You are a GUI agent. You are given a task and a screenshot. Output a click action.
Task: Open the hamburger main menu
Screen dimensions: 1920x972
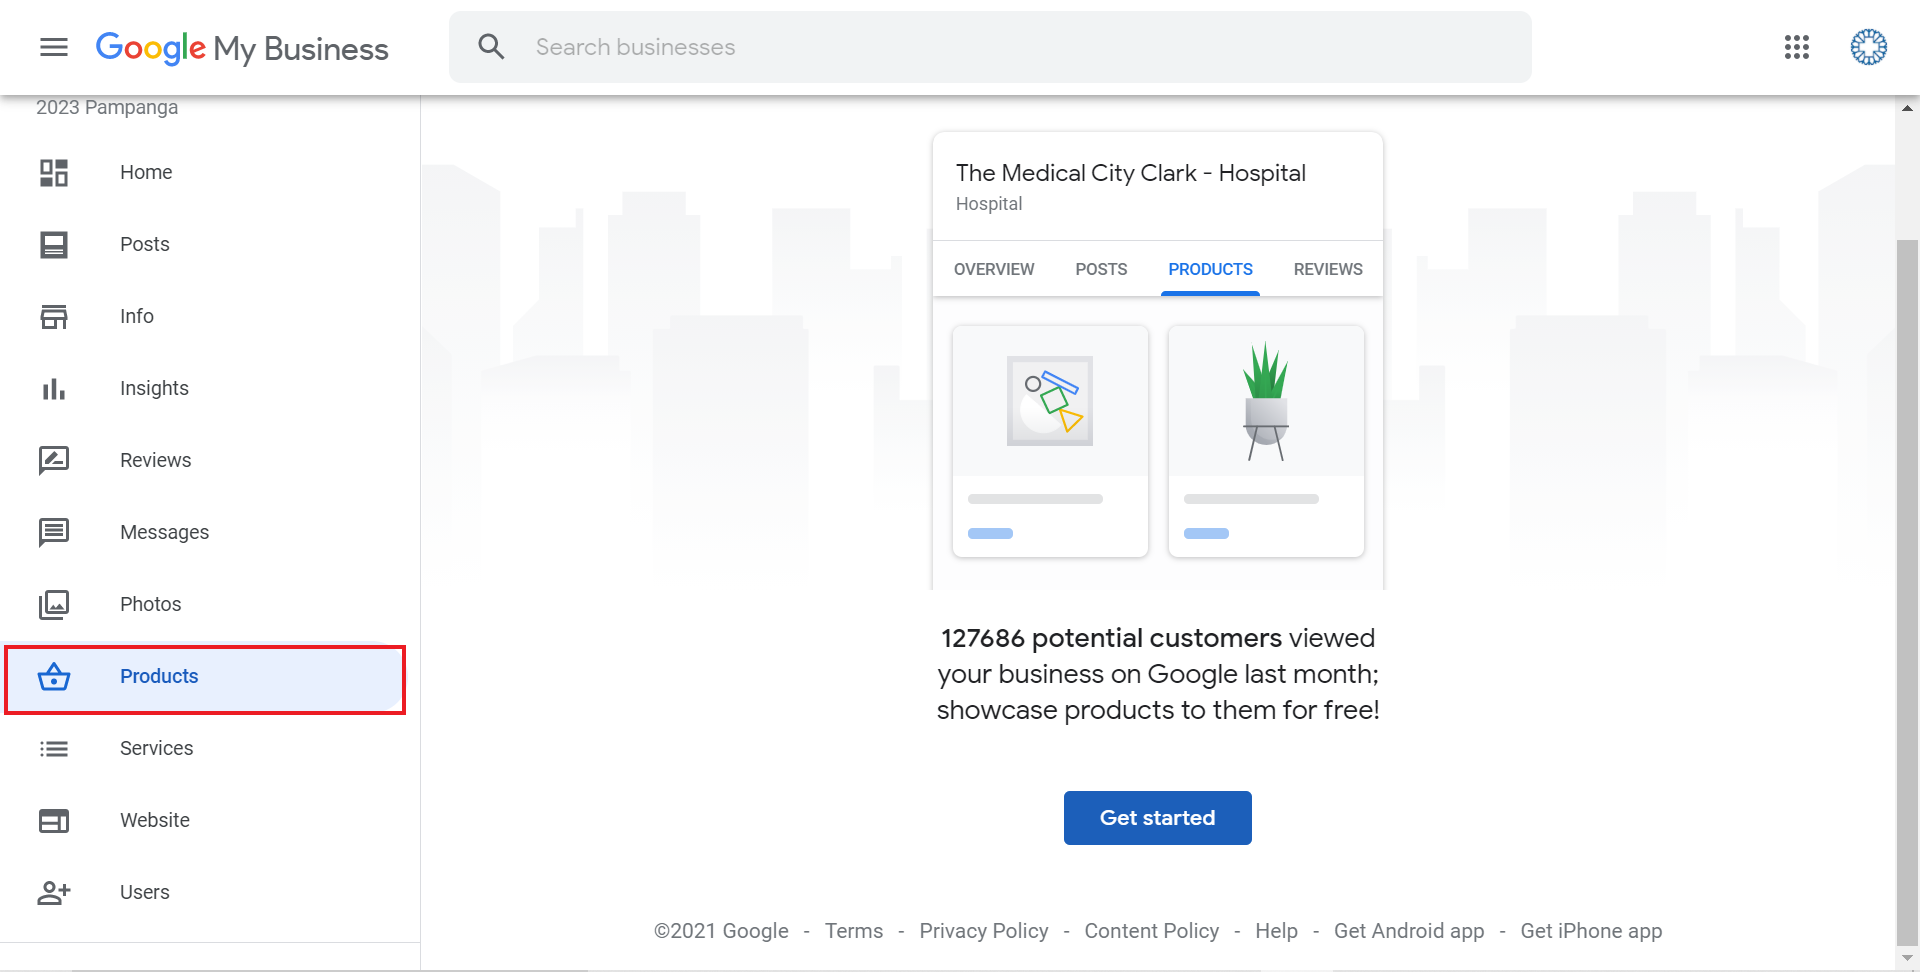point(54,47)
